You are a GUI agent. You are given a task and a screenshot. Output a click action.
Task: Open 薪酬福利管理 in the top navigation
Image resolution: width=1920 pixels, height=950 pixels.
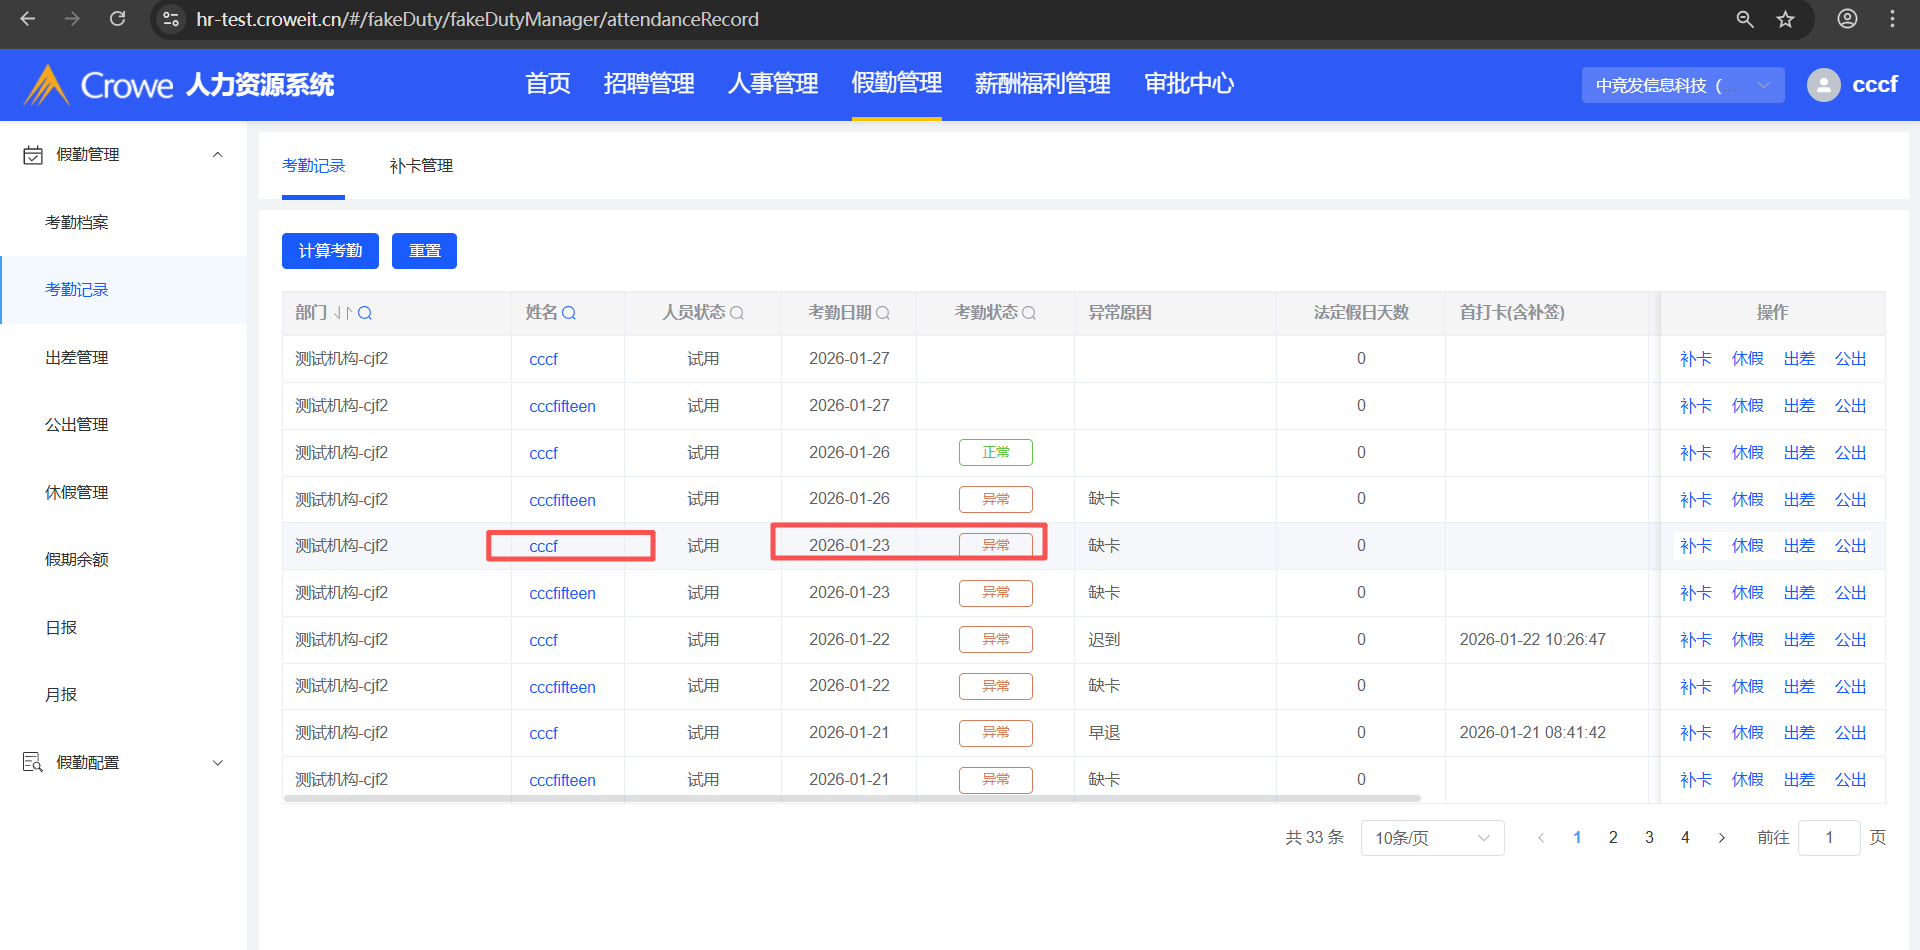(1042, 84)
